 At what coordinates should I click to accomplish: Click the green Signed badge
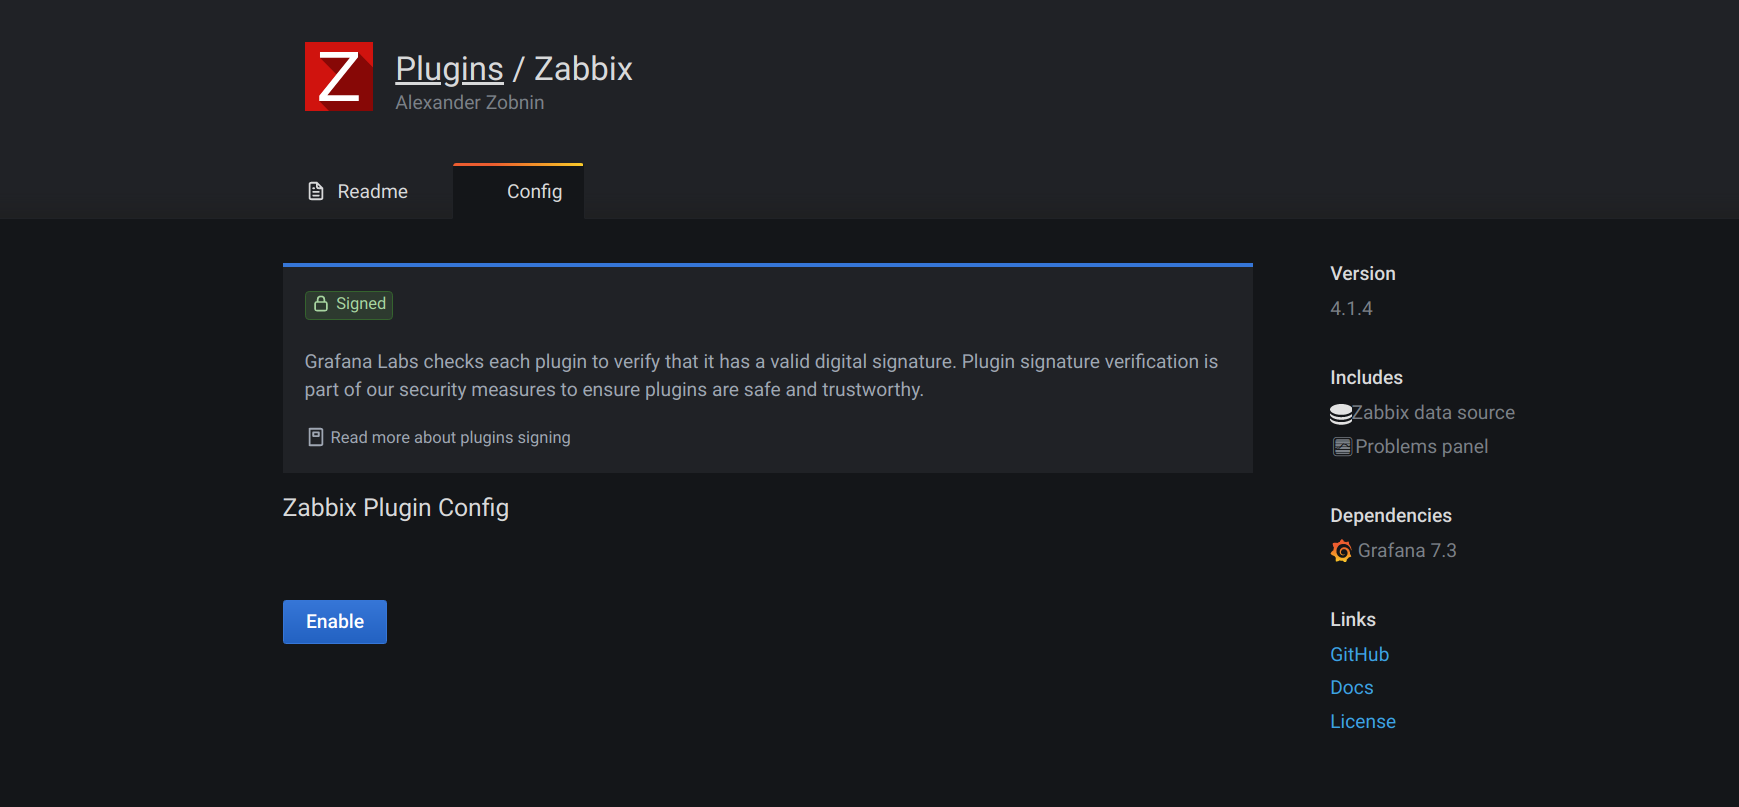(348, 304)
